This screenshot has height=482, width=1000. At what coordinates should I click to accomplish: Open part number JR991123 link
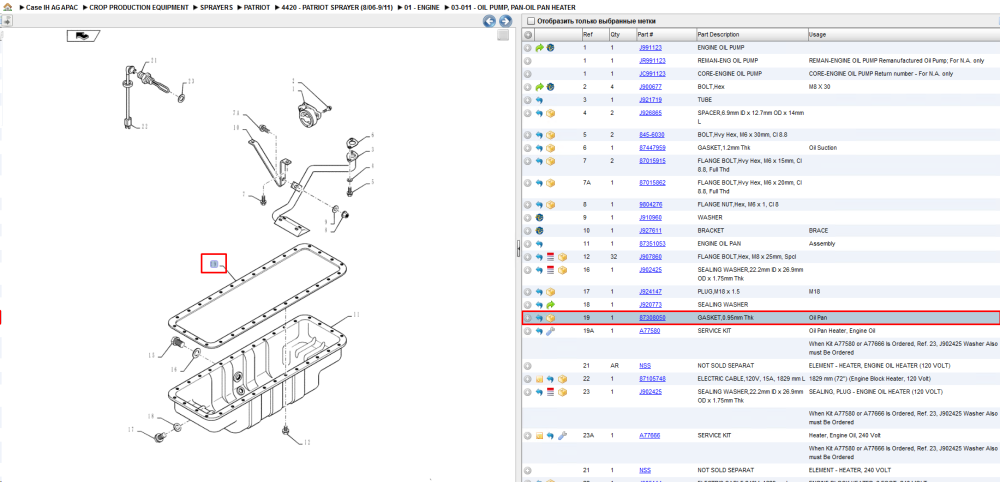click(652, 61)
